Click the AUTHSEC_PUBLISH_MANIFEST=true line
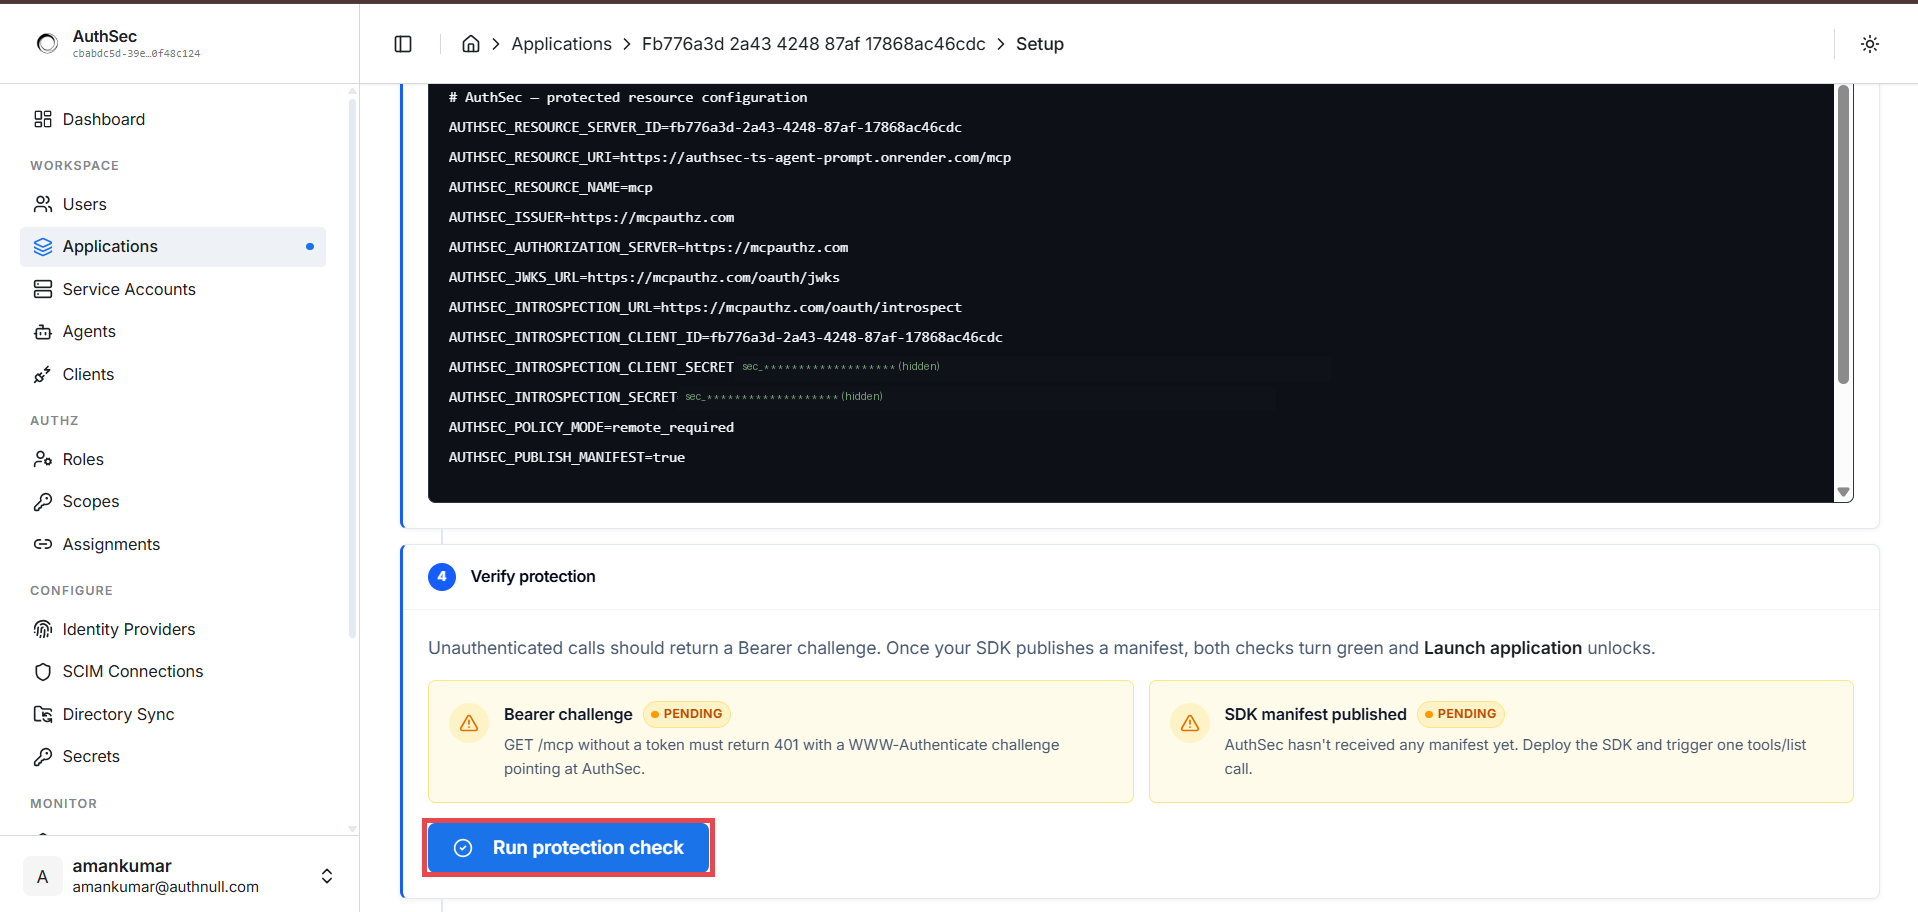This screenshot has width=1918, height=912. pyautogui.click(x=567, y=457)
